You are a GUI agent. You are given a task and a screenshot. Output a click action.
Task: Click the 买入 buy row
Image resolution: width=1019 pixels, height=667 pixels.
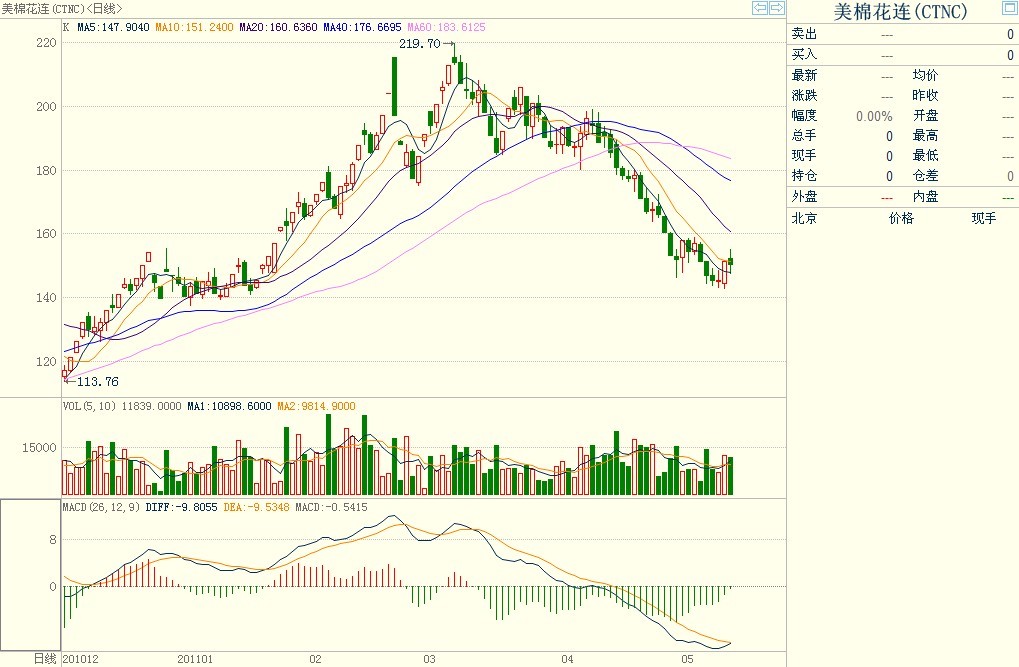[804, 54]
